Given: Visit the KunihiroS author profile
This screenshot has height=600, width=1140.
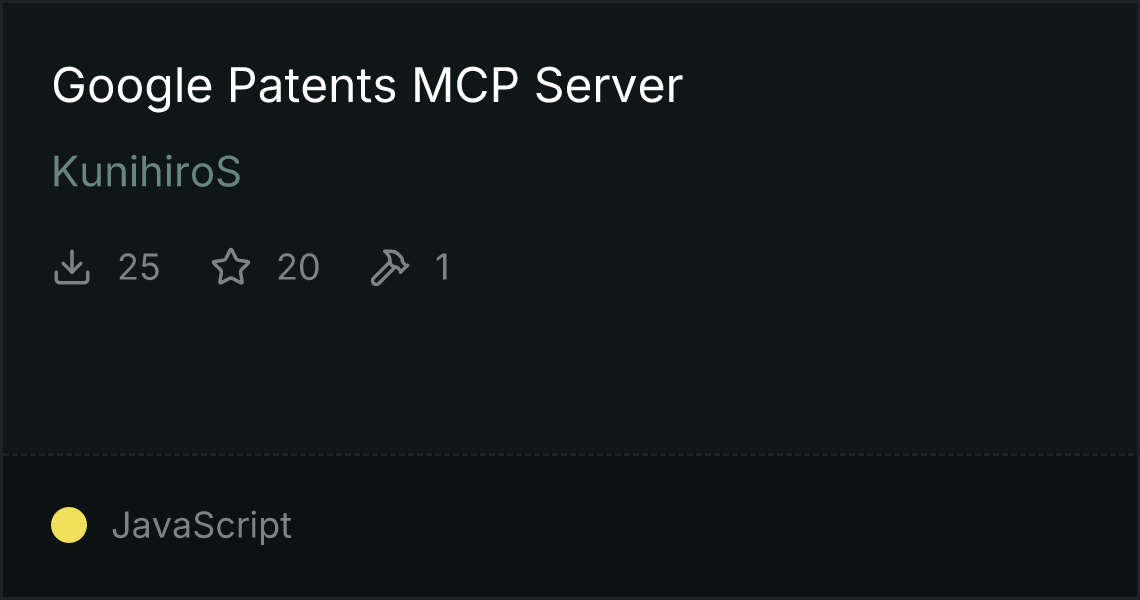Looking at the screenshot, I should pyautogui.click(x=146, y=172).
